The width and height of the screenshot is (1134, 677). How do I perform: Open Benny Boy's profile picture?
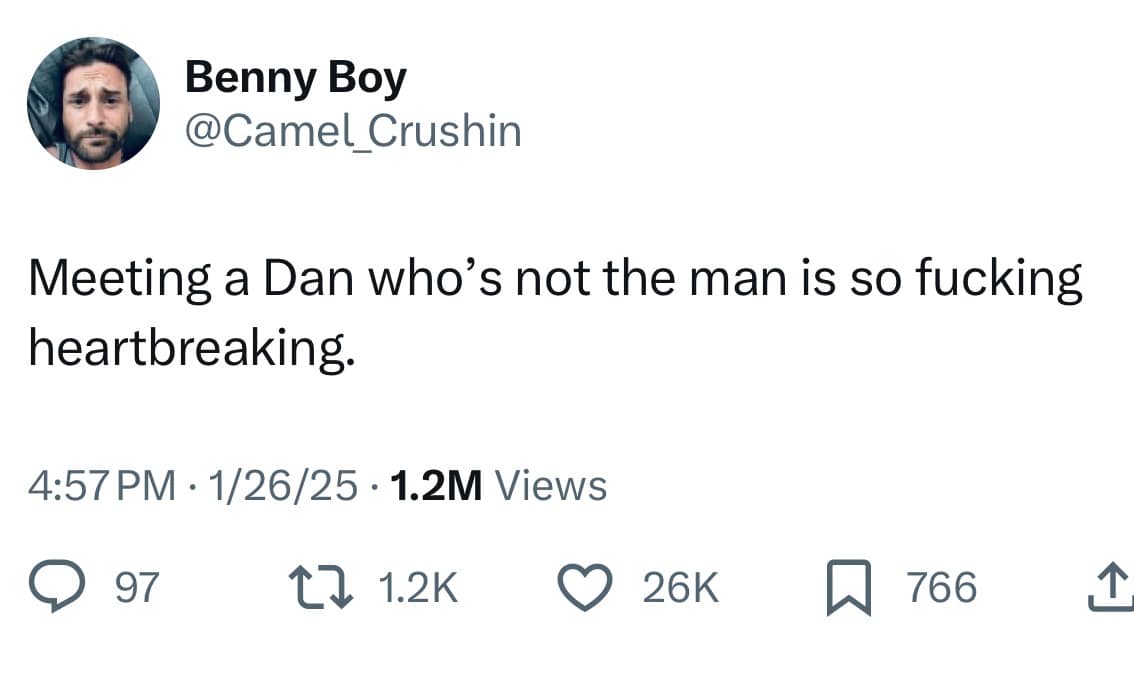coord(92,104)
